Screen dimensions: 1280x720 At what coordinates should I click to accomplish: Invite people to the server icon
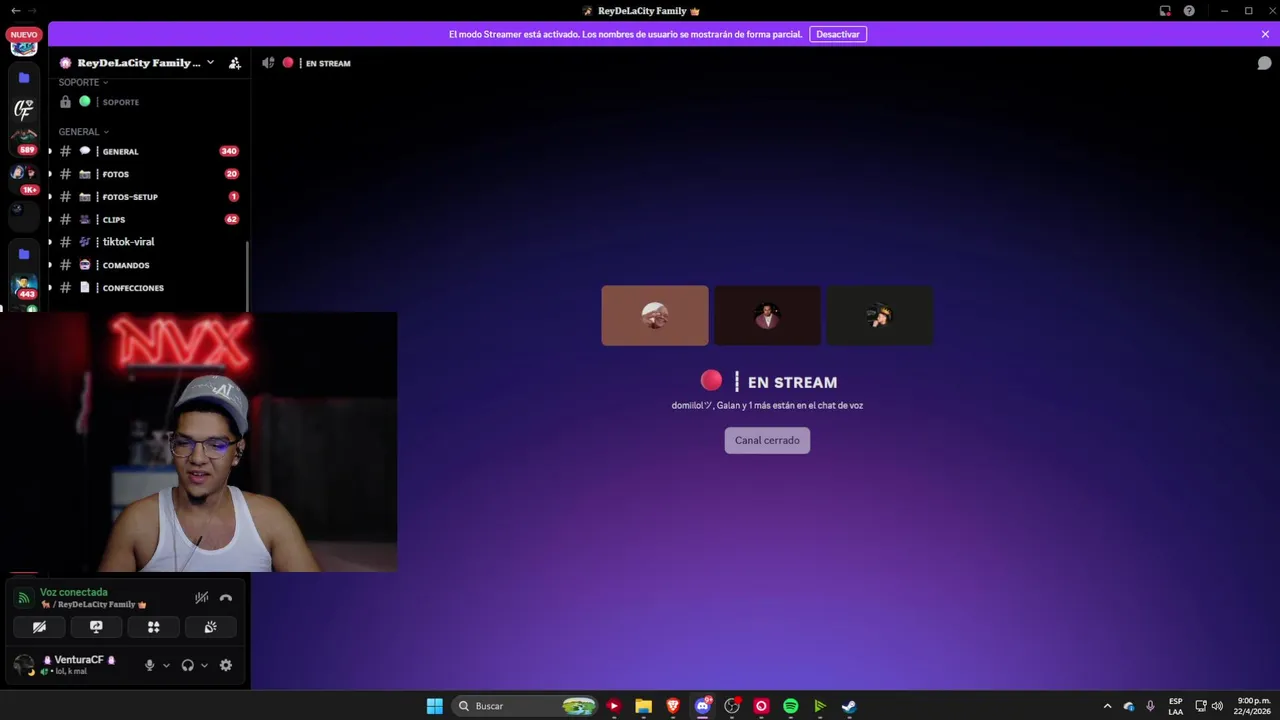235,63
